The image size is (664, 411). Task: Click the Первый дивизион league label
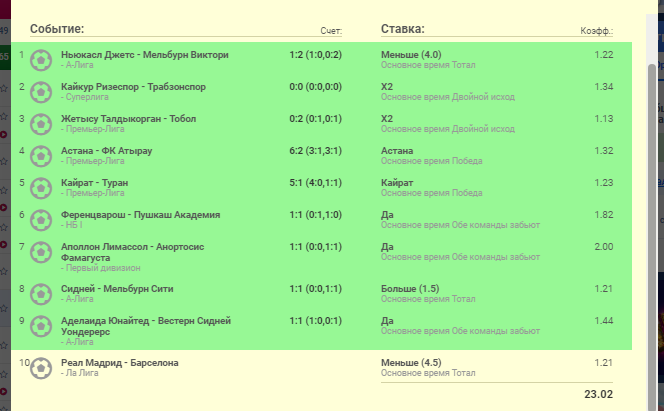coord(101,268)
